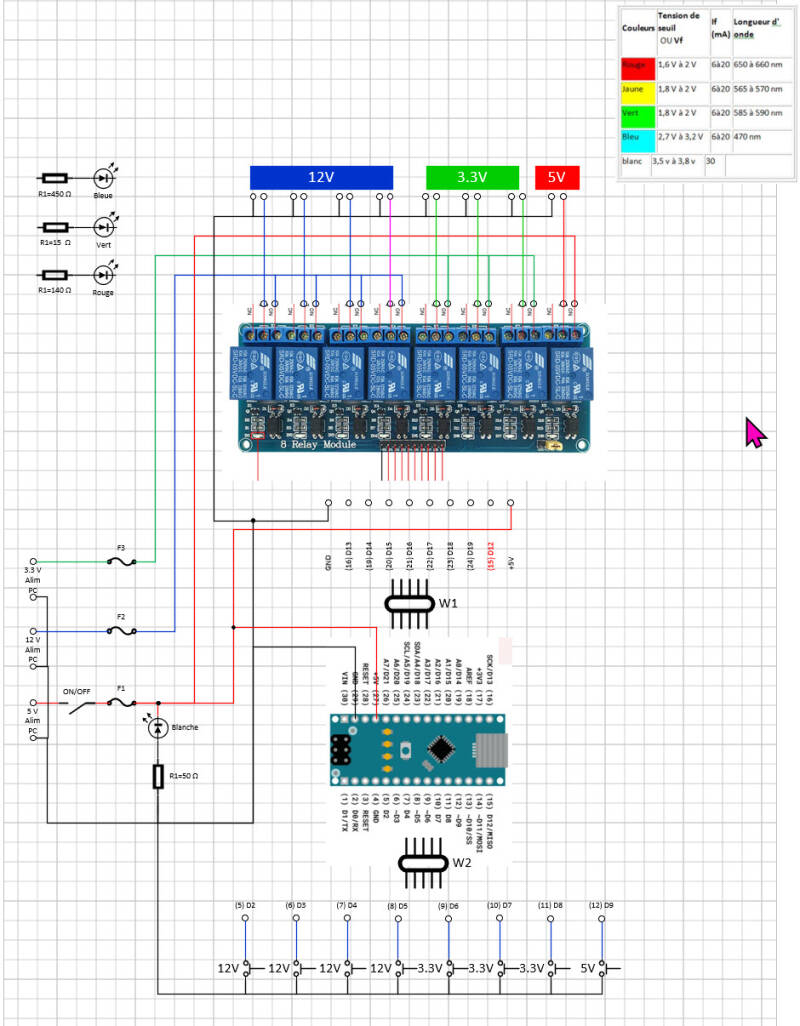Viewport: 800px width, 1026px height.
Task: Select the F2 fuse on the 12V line
Action: (121, 631)
